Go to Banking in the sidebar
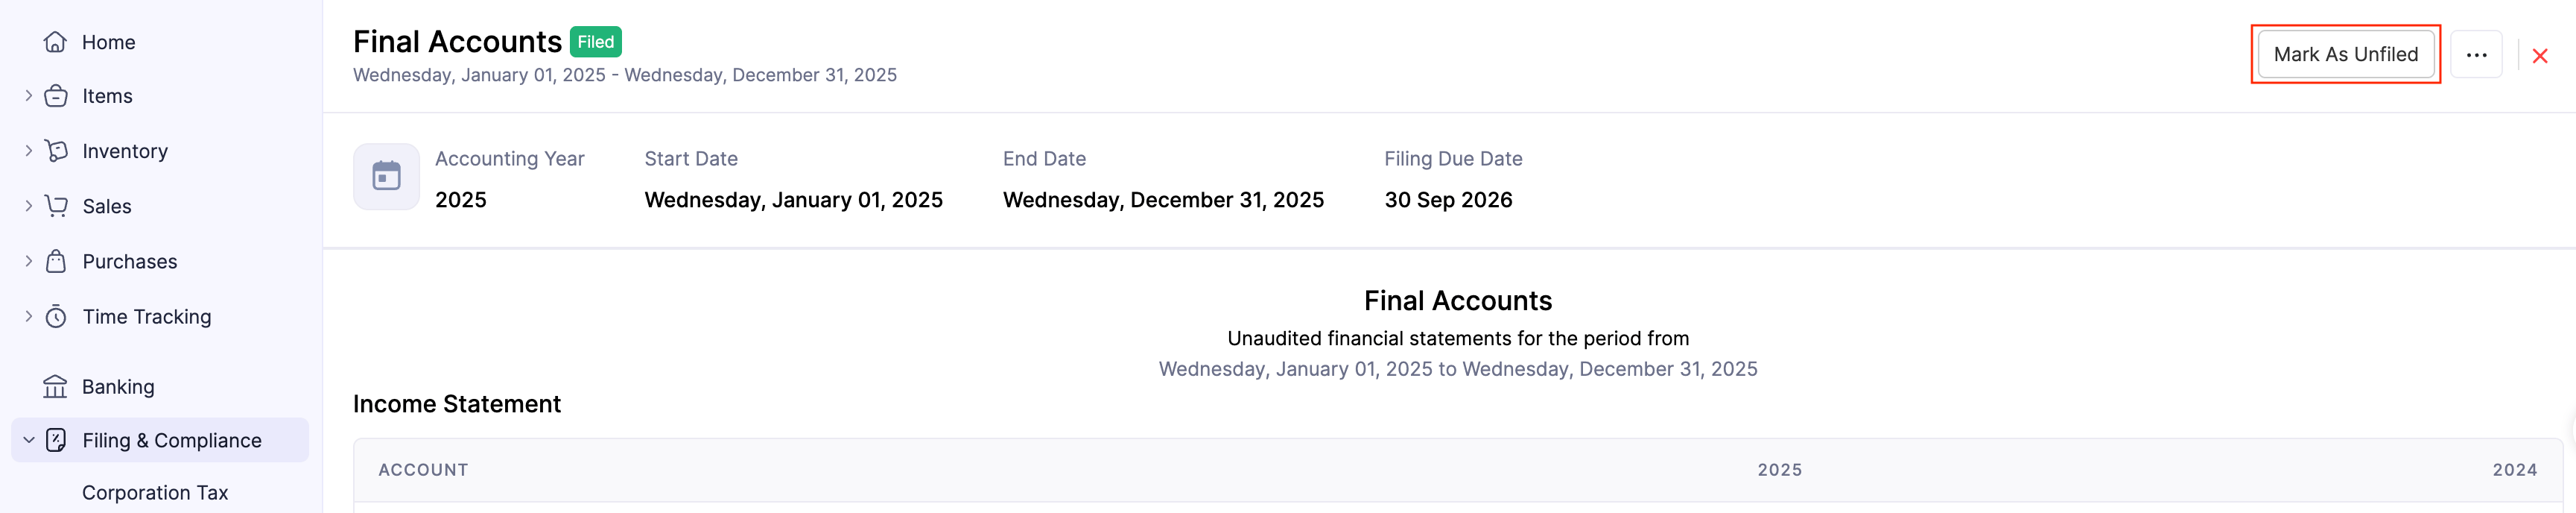 pos(118,387)
